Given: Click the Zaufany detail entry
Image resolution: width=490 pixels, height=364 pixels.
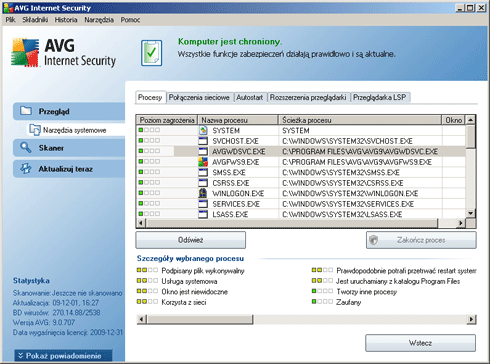Looking at the screenshot, I should tap(348, 302).
